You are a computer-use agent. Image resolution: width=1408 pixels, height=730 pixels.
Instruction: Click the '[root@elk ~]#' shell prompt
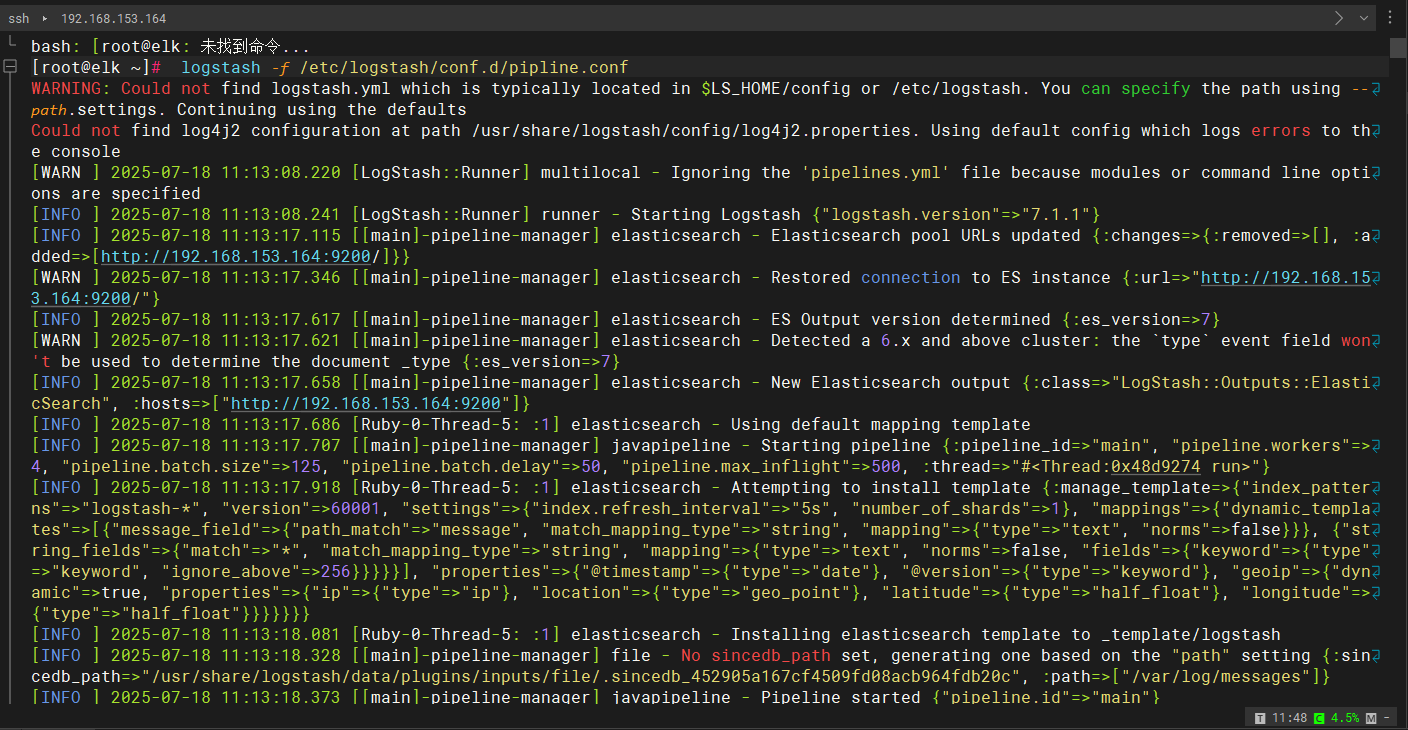[x=95, y=68]
